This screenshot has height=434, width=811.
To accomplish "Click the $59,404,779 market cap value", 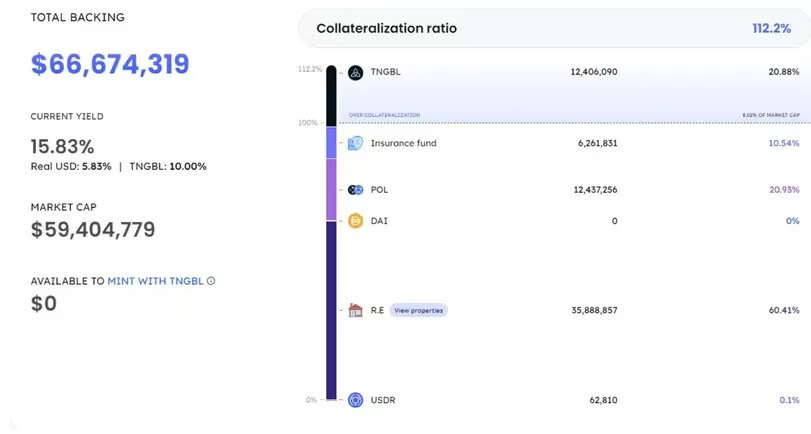I will coord(93,230).
